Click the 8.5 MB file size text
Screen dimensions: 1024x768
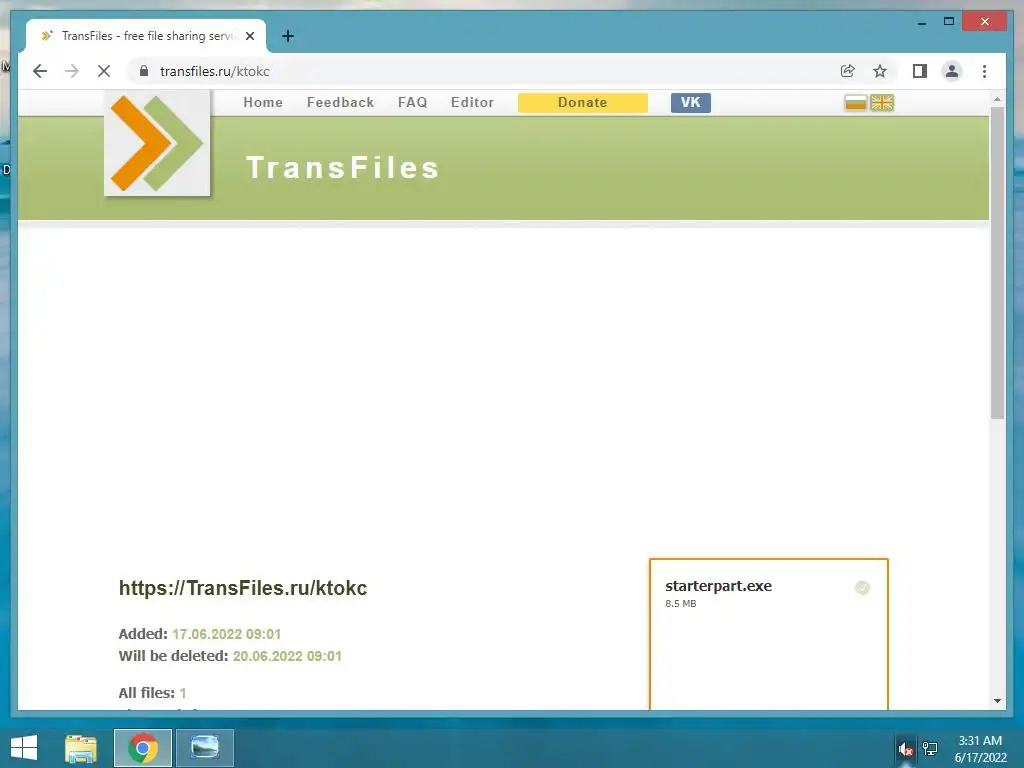680,603
